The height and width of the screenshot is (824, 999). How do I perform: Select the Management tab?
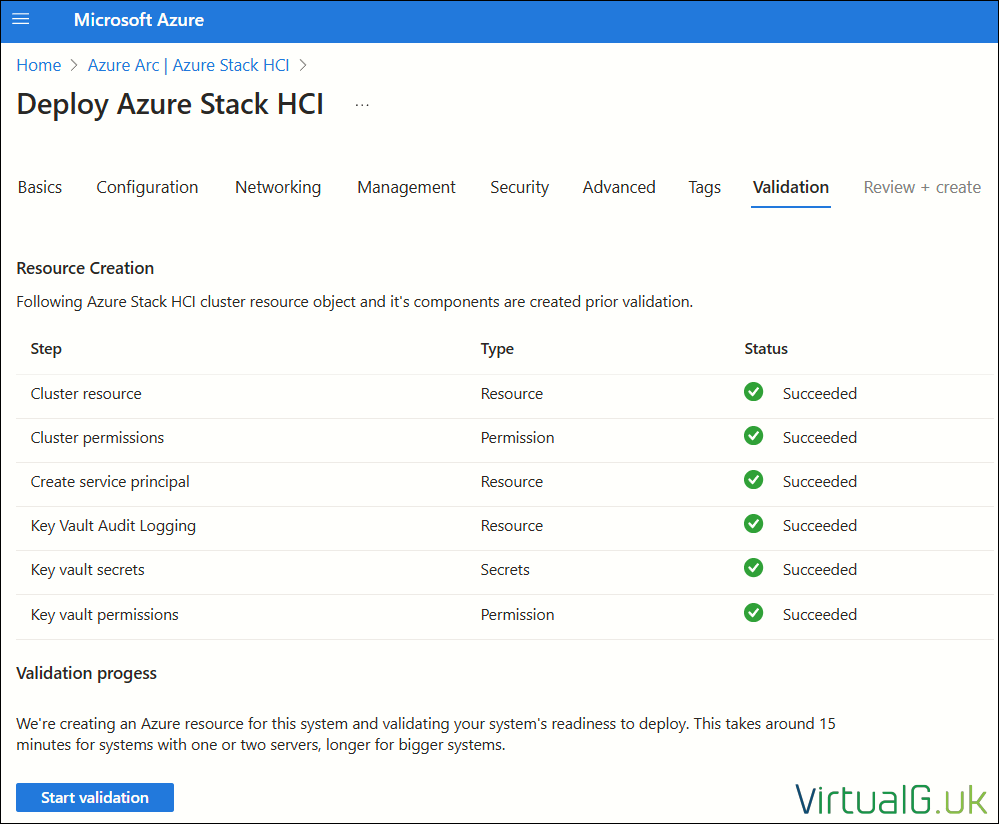click(x=406, y=187)
